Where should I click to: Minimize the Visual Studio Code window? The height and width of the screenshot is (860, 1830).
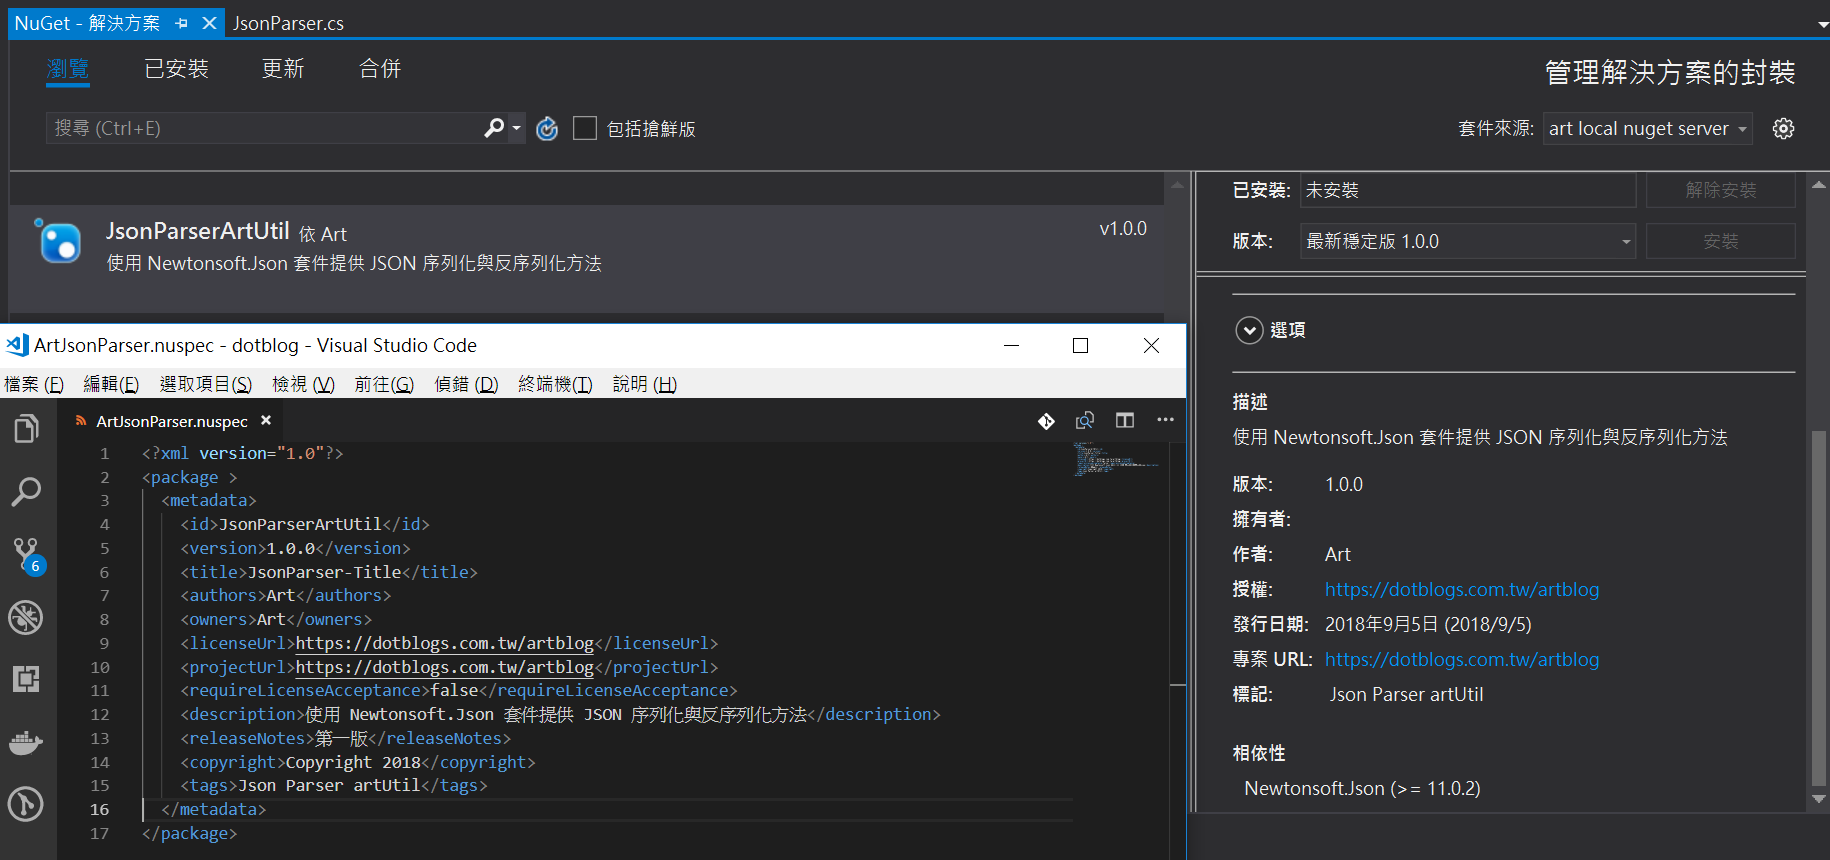1011,345
